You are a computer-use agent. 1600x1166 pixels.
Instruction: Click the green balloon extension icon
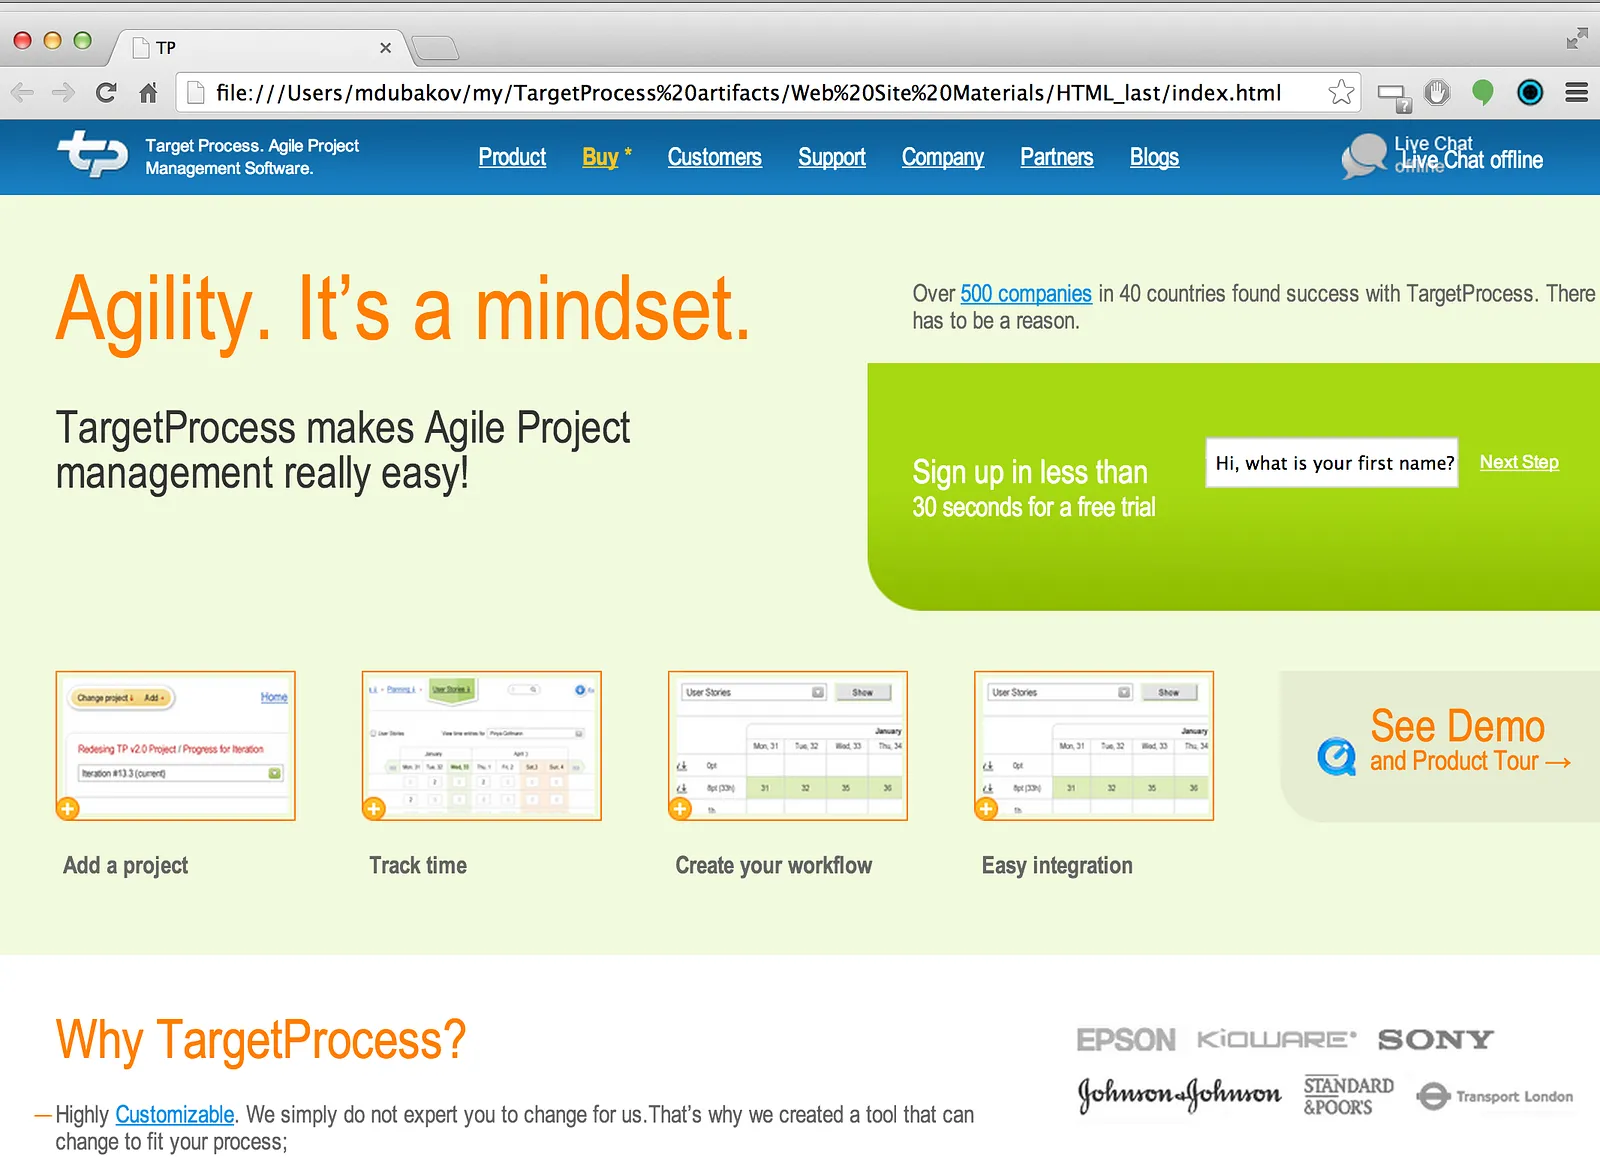tap(1483, 93)
